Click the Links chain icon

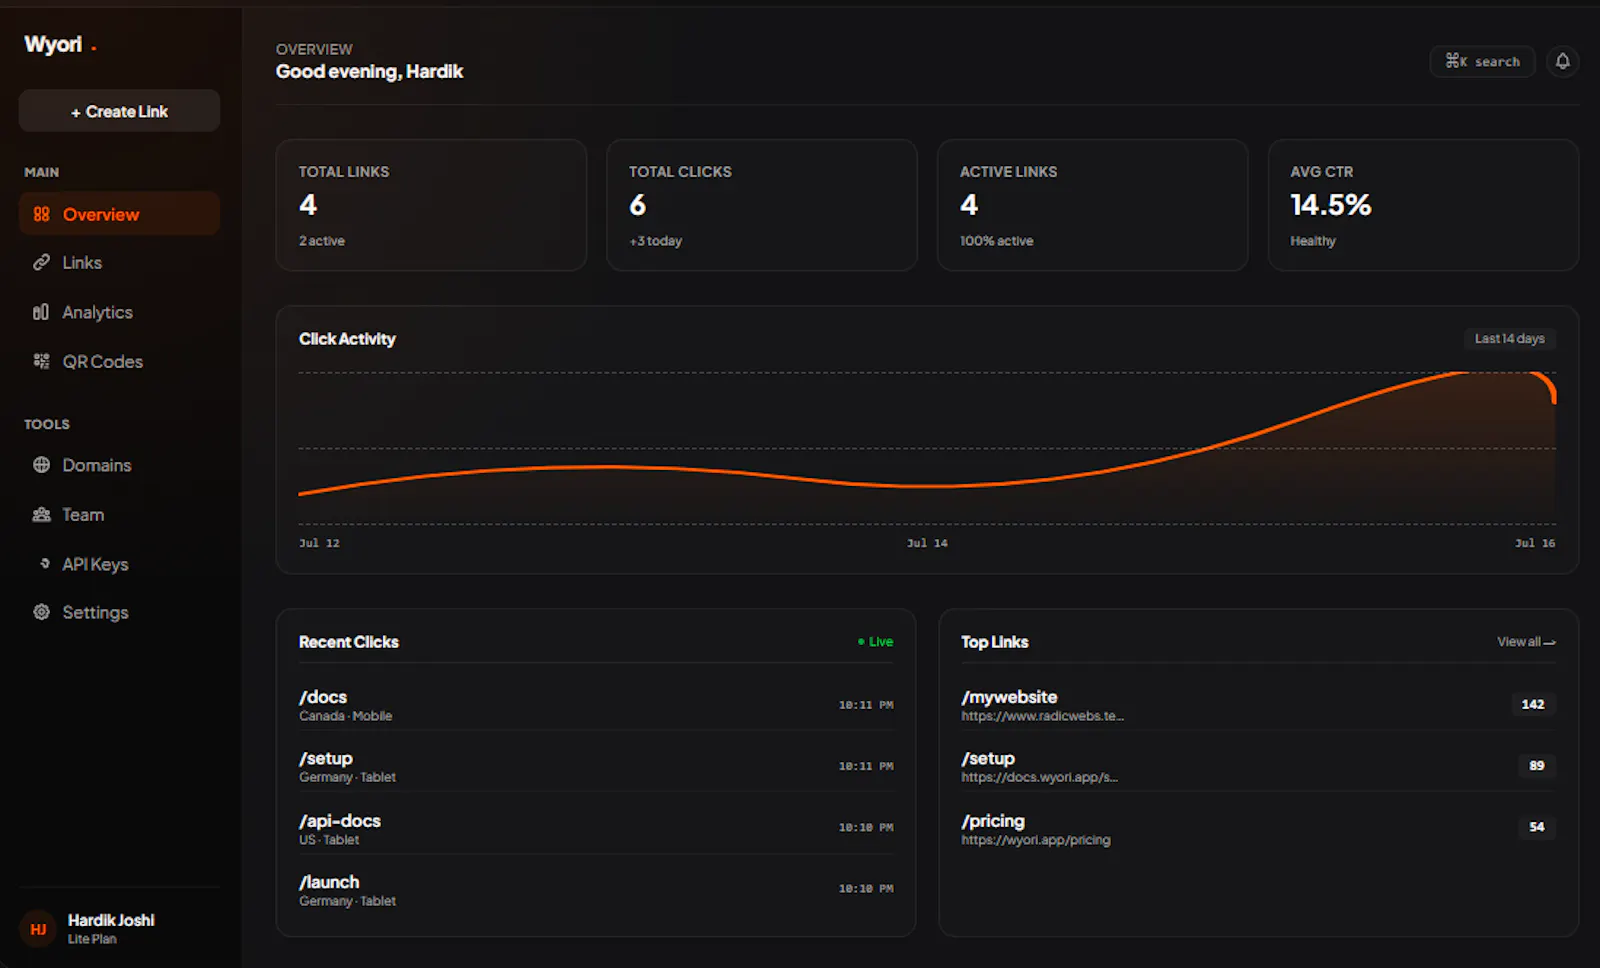point(41,262)
